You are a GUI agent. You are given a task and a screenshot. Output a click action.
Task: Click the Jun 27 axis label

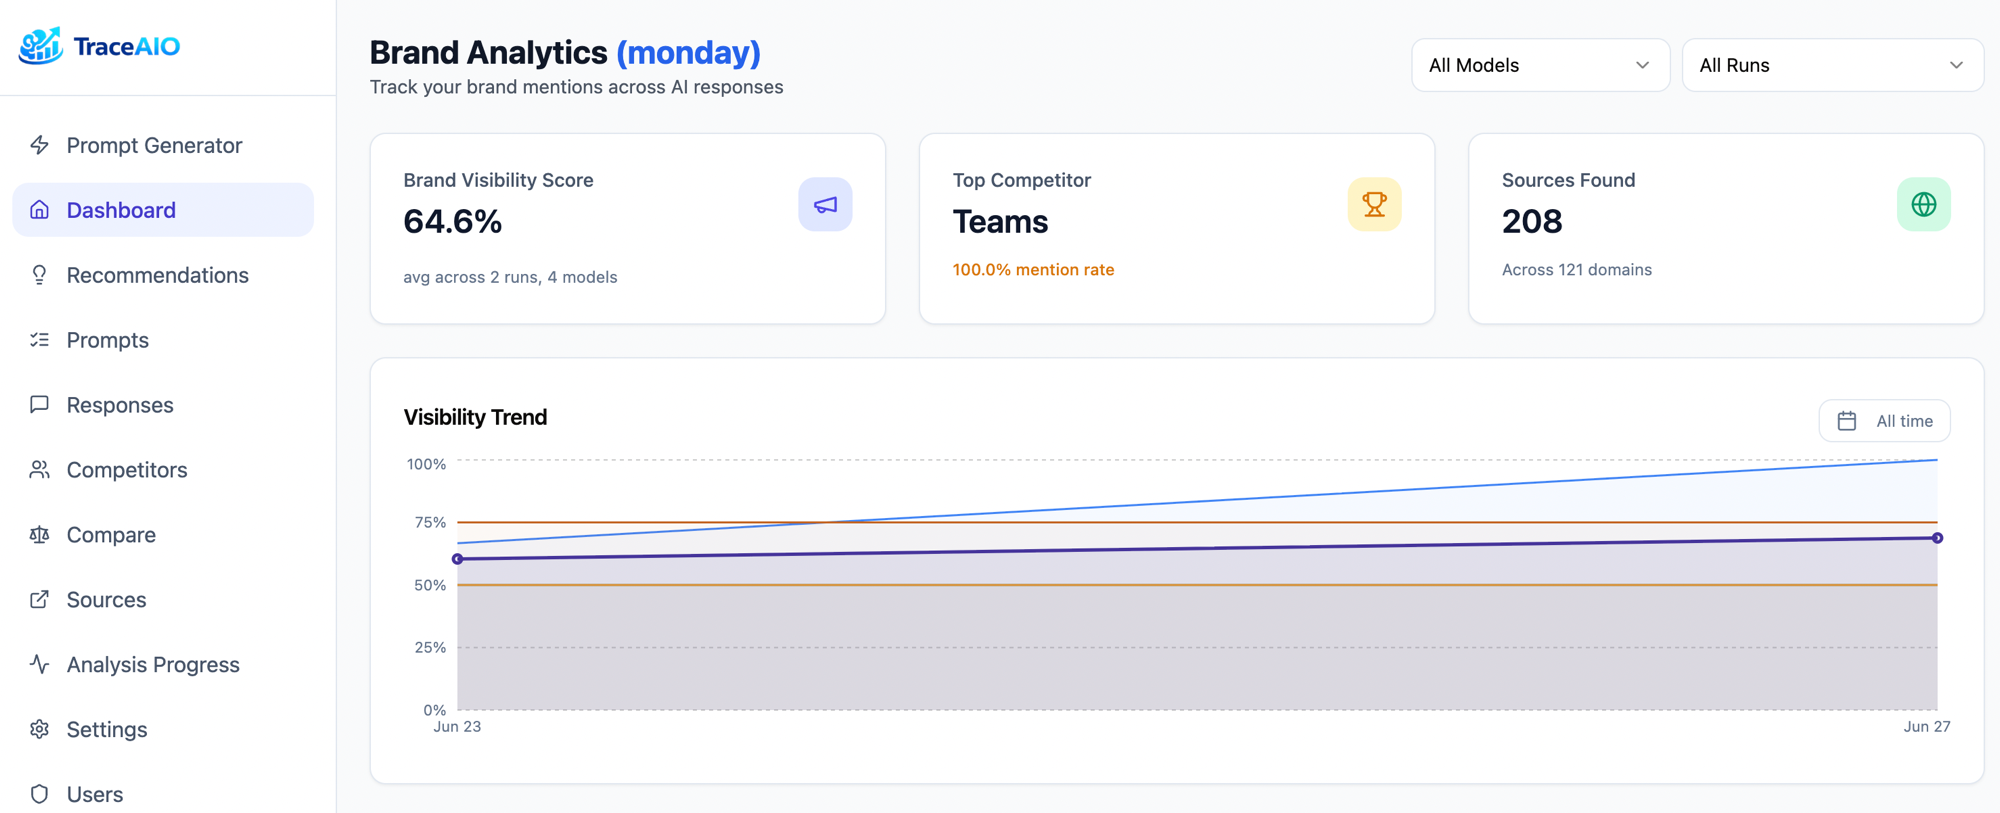coord(1927,727)
